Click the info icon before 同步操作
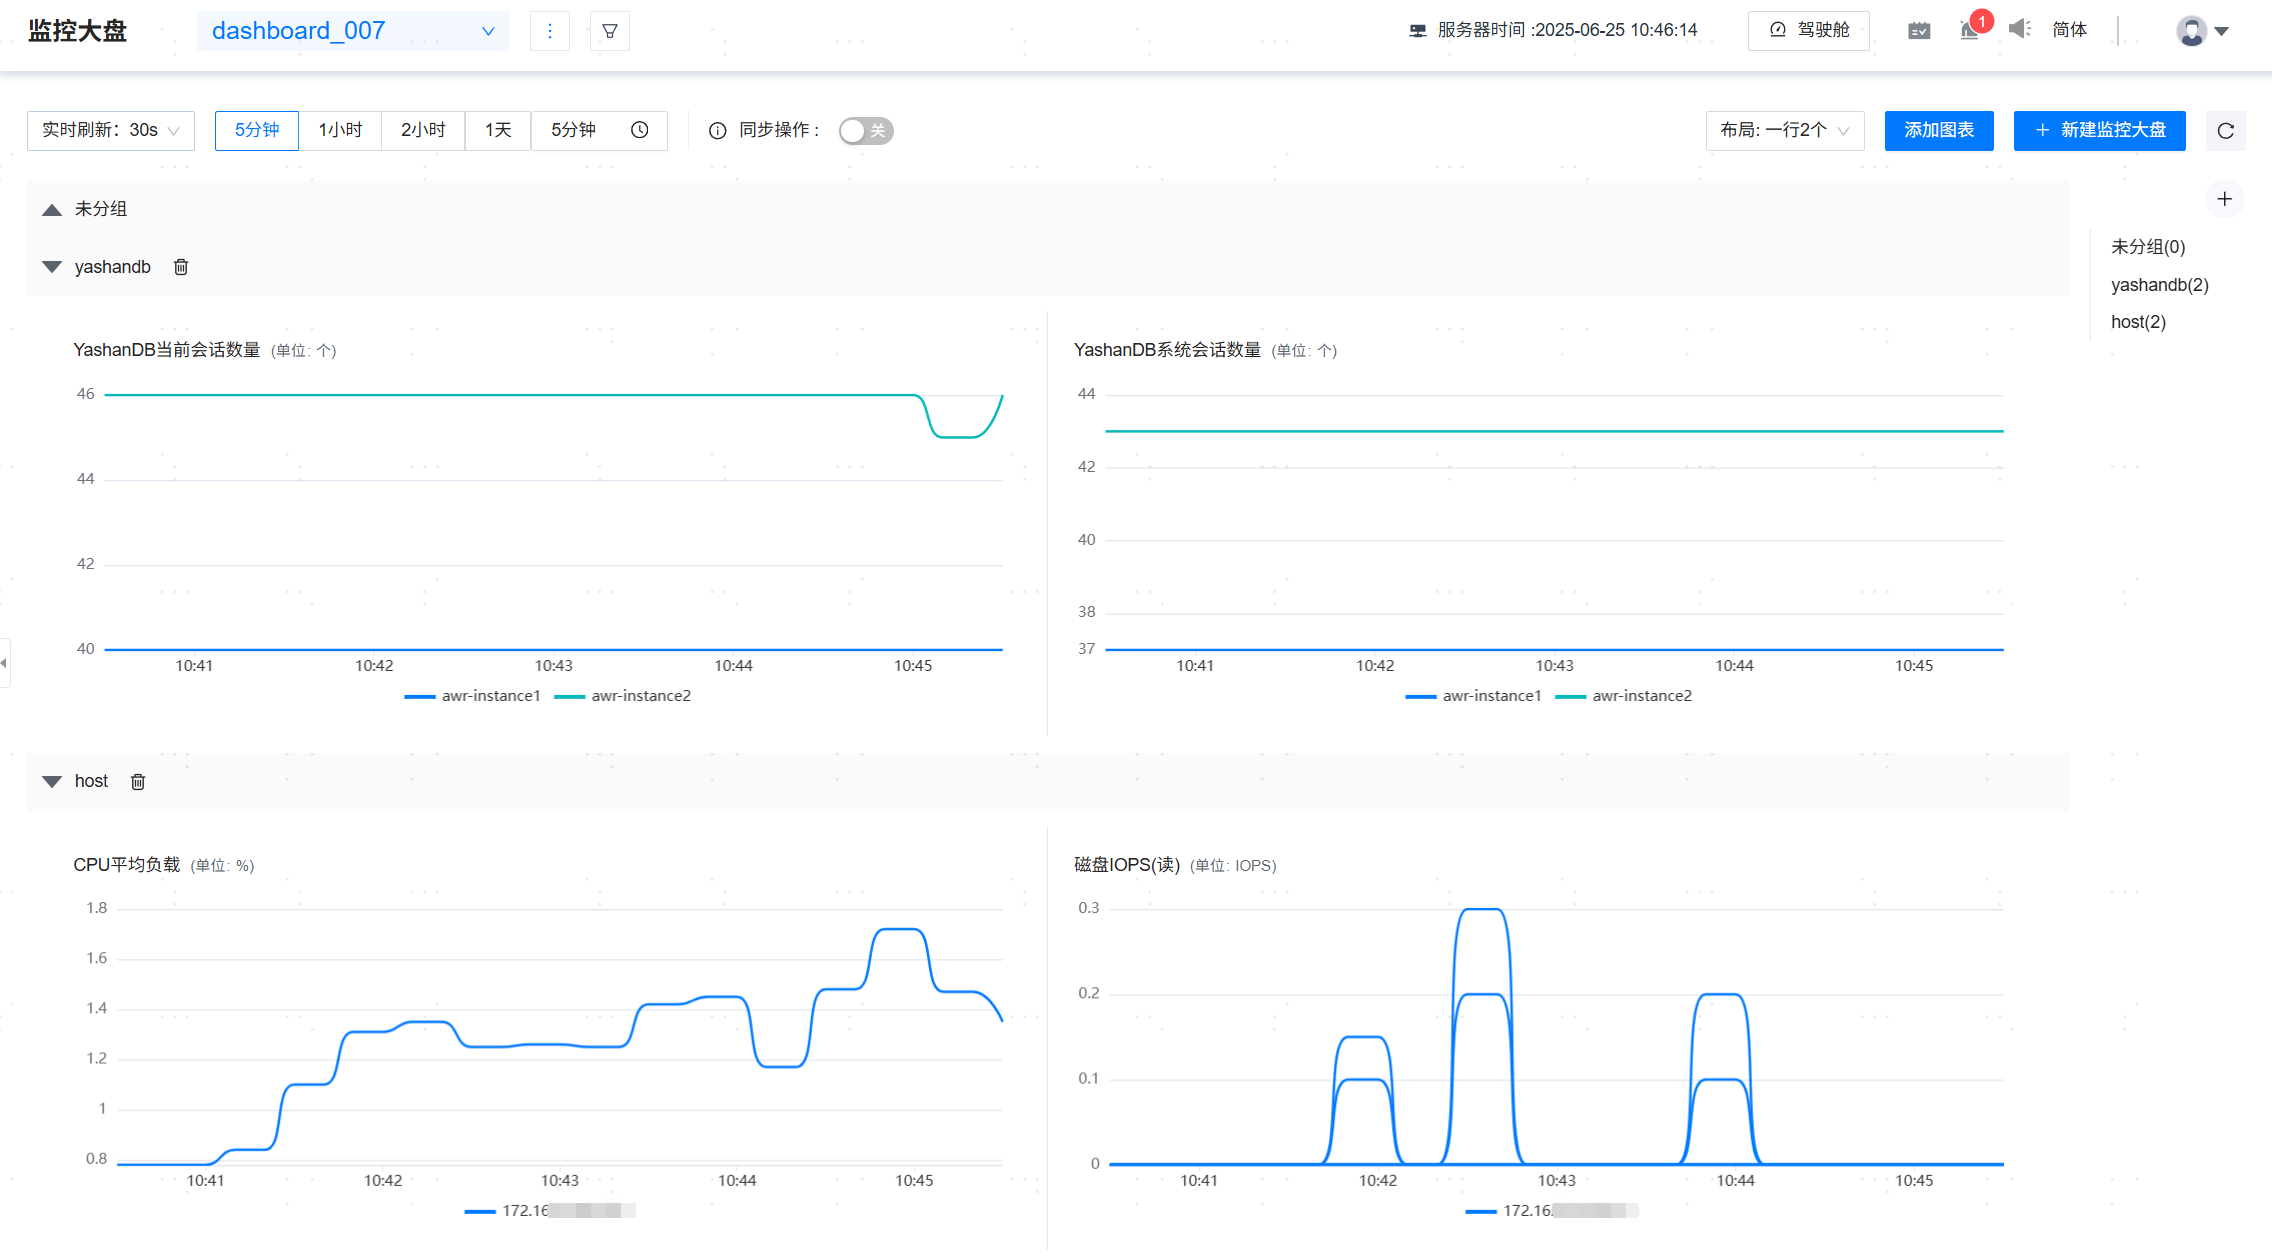The image size is (2272, 1258). pyautogui.click(x=716, y=130)
